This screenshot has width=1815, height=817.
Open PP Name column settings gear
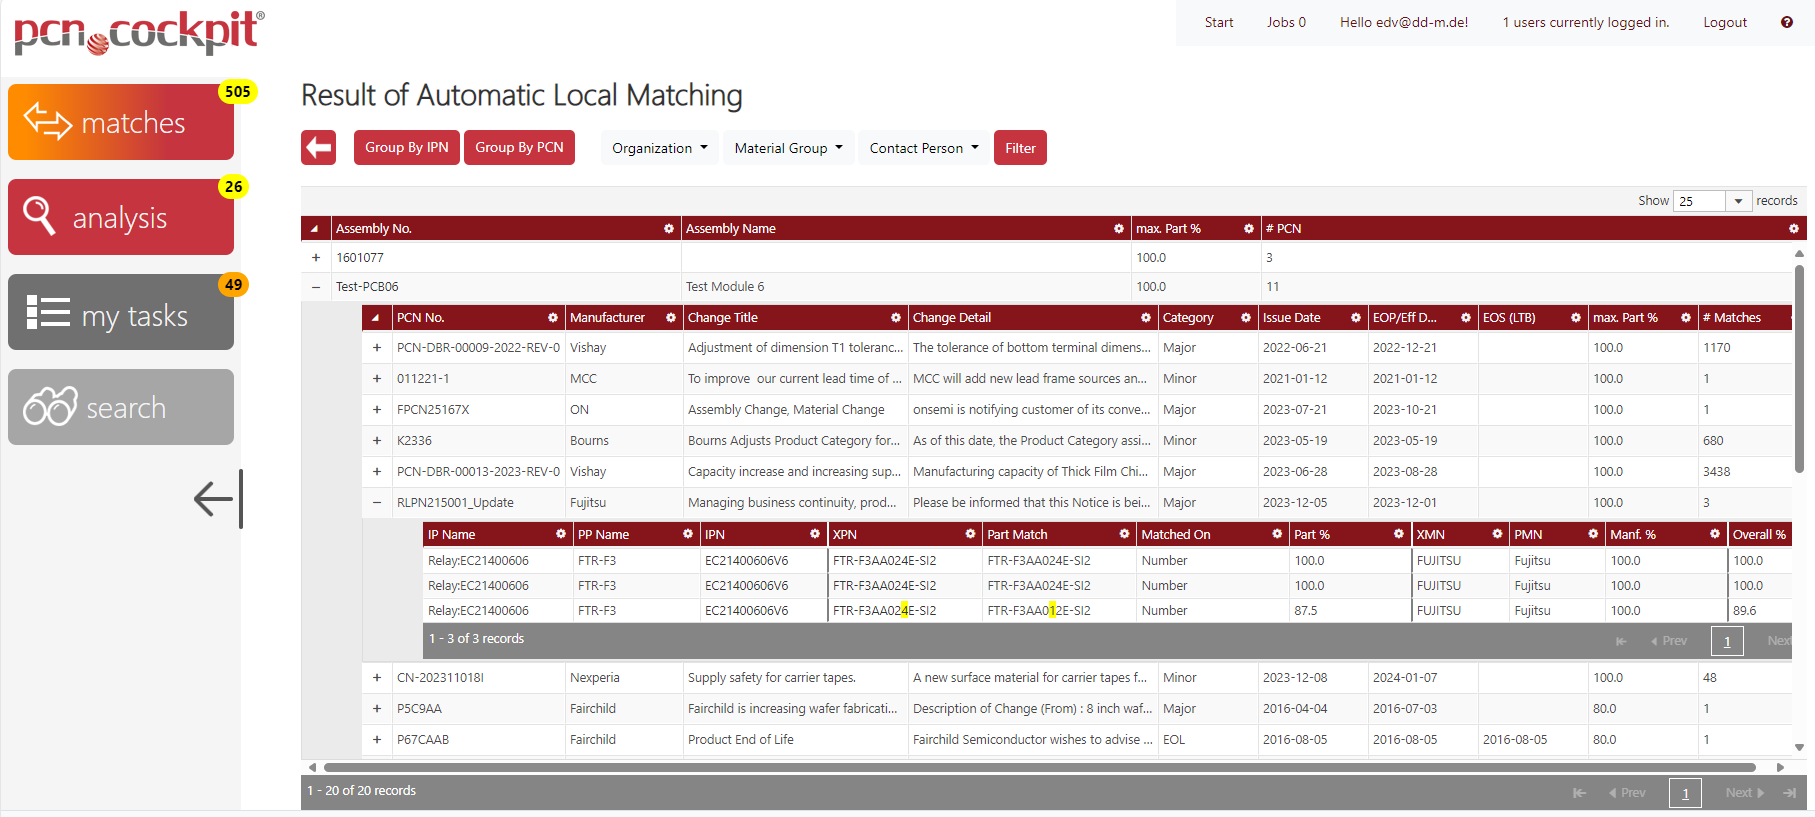688,534
